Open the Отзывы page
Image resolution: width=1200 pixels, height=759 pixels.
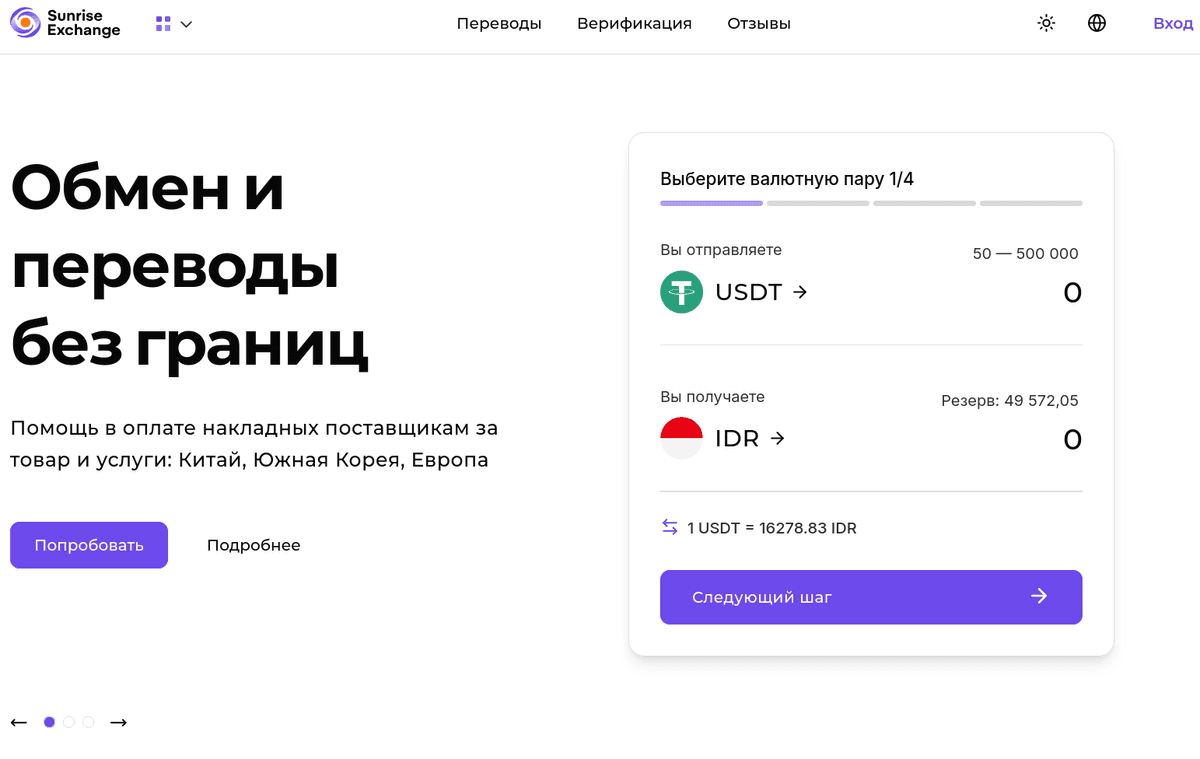(x=759, y=24)
